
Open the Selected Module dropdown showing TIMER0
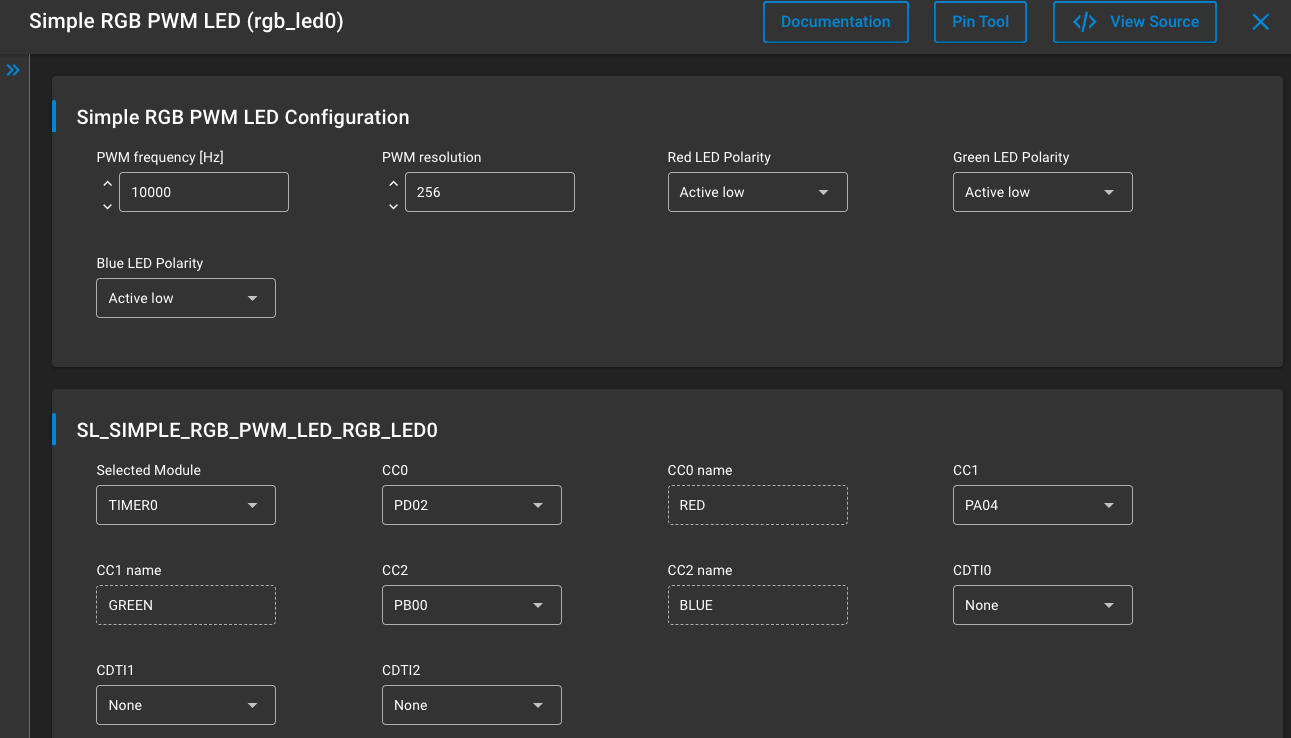[x=185, y=505]
